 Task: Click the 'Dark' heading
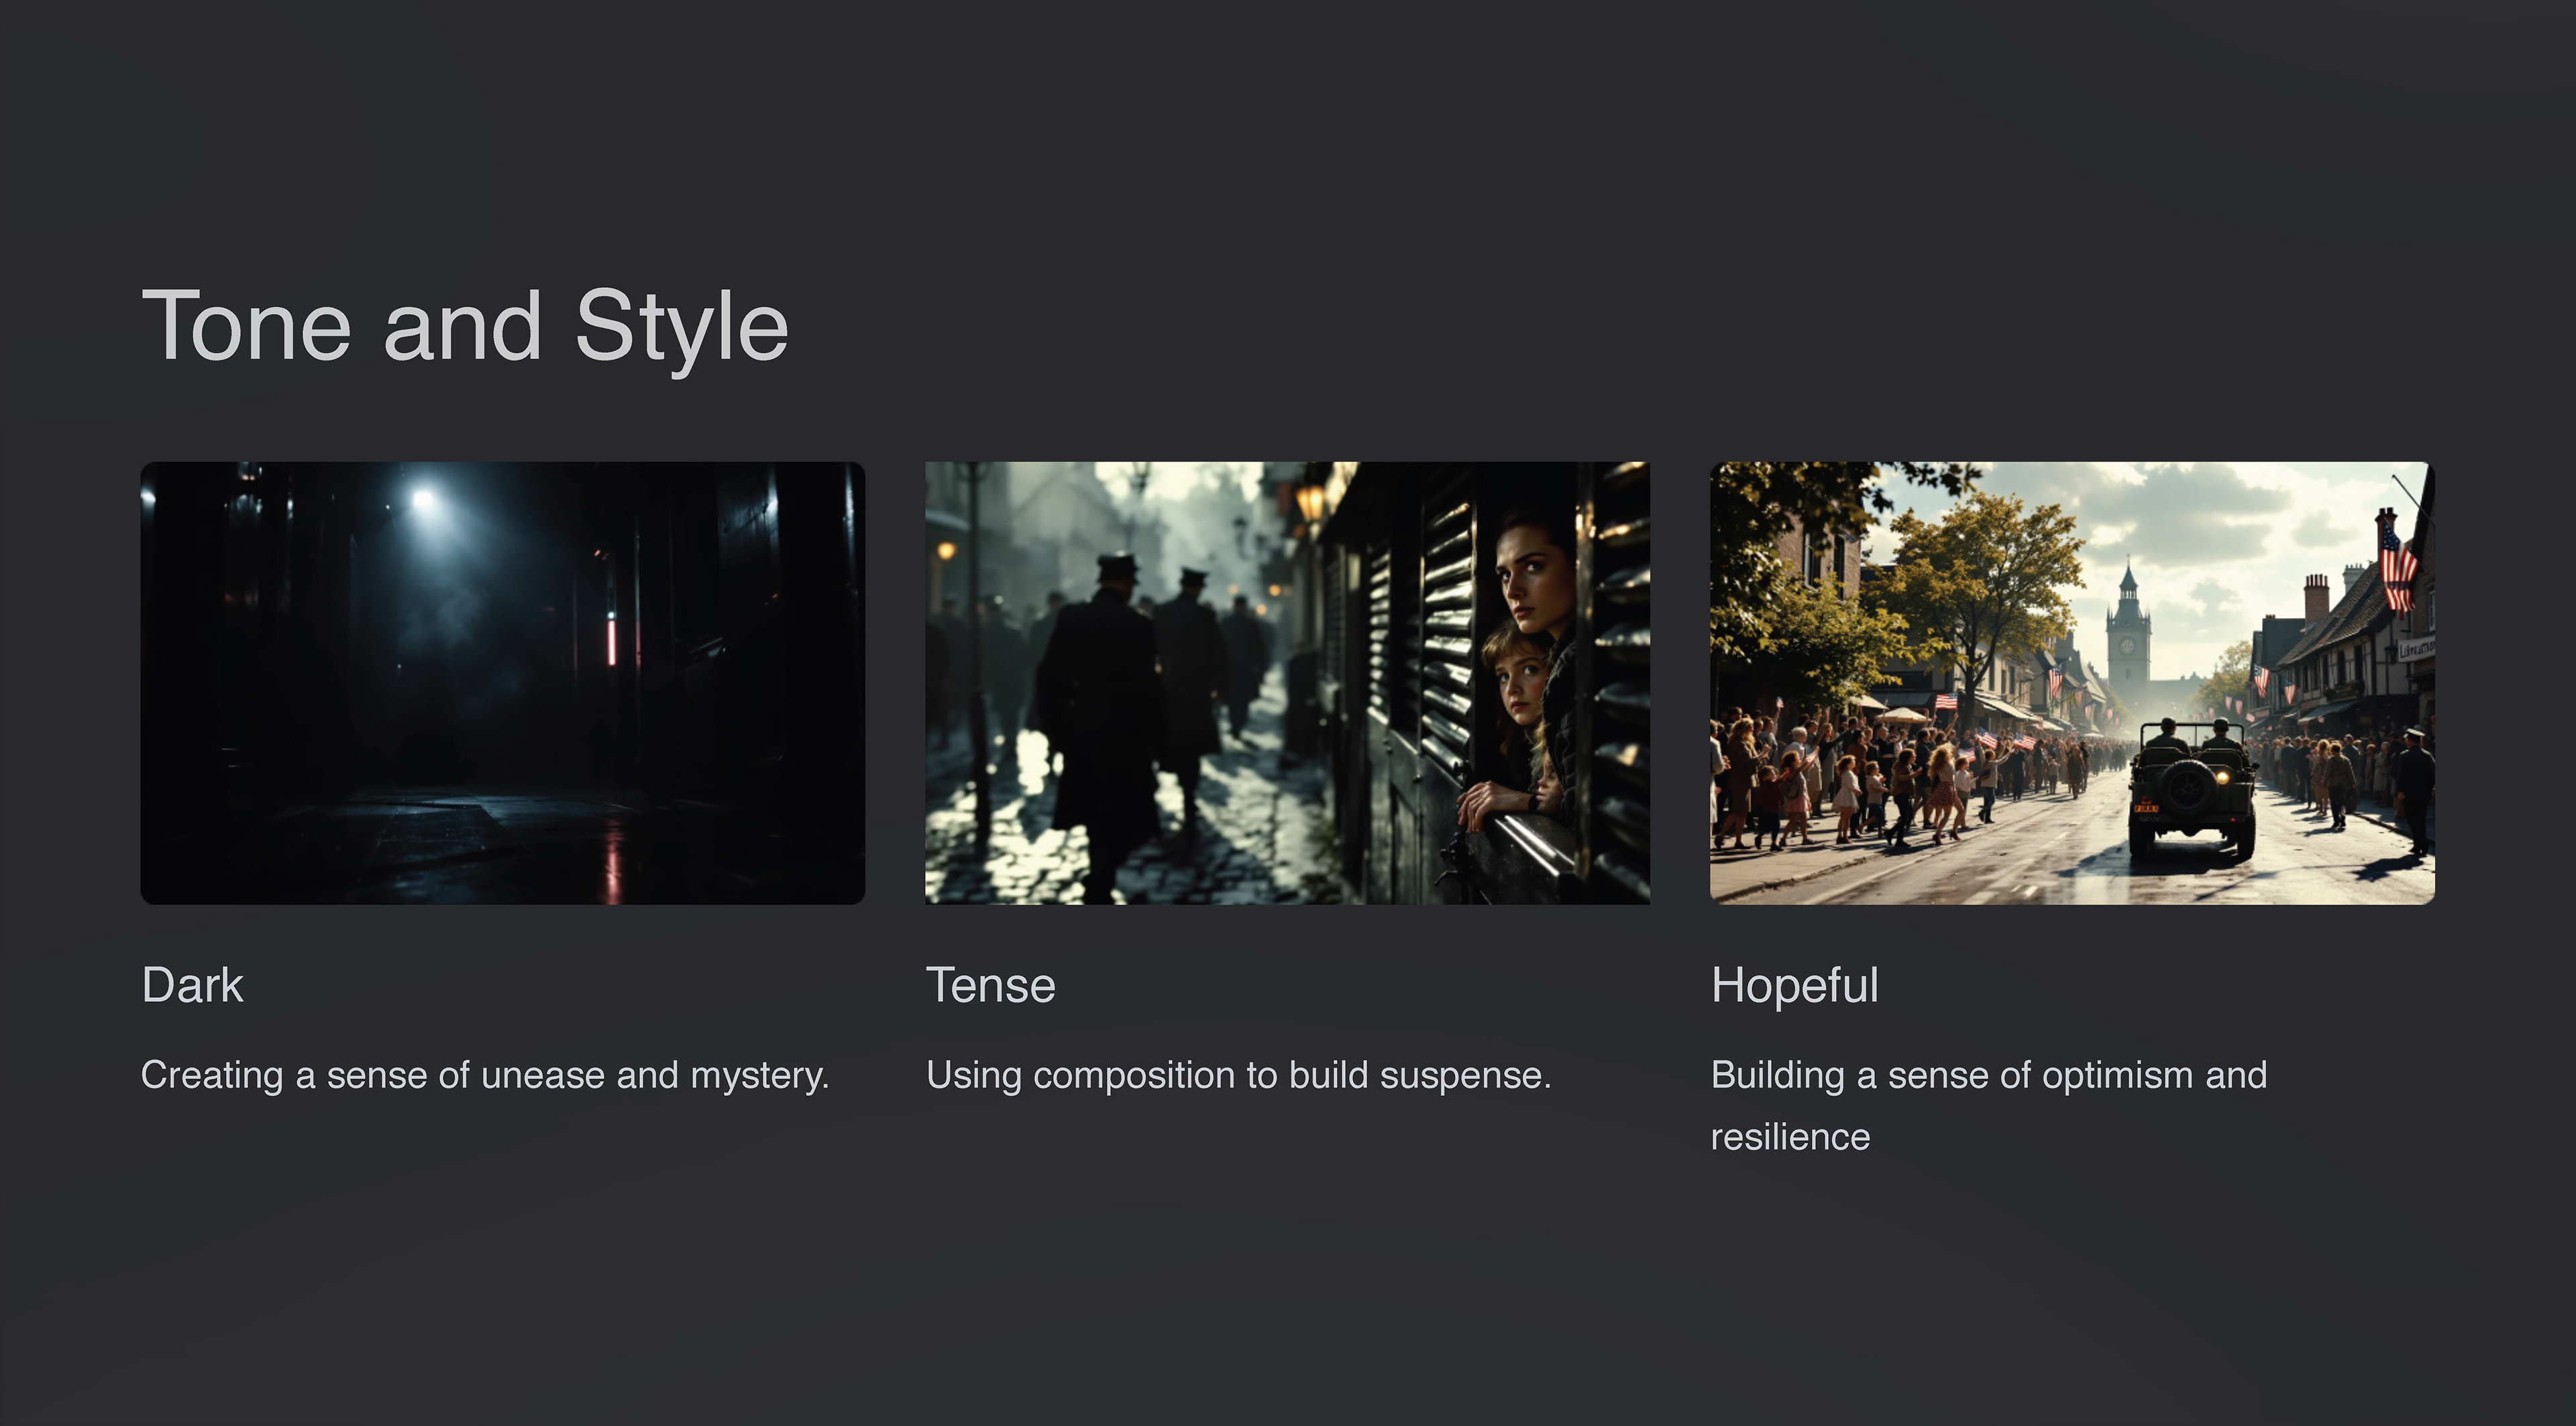point(192,985)
